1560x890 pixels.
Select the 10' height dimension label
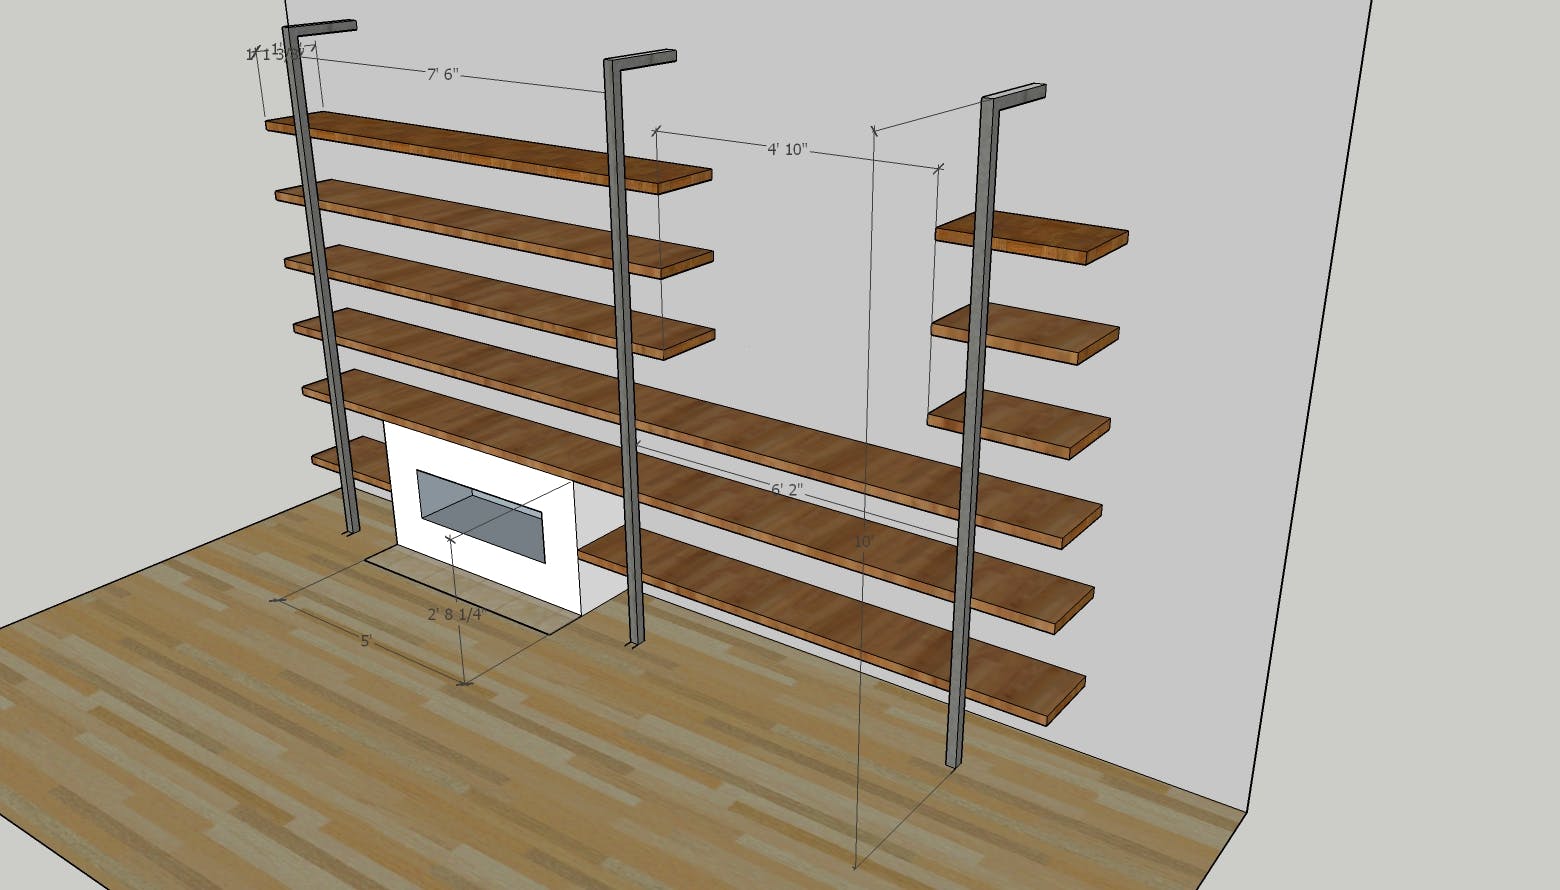pos(864,542)
